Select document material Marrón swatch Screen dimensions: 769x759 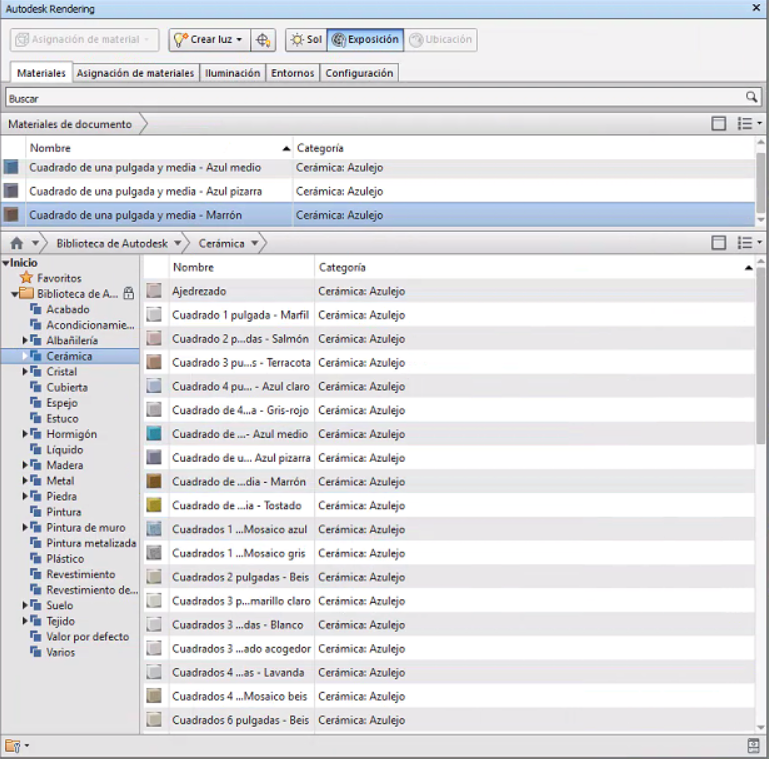11,215
